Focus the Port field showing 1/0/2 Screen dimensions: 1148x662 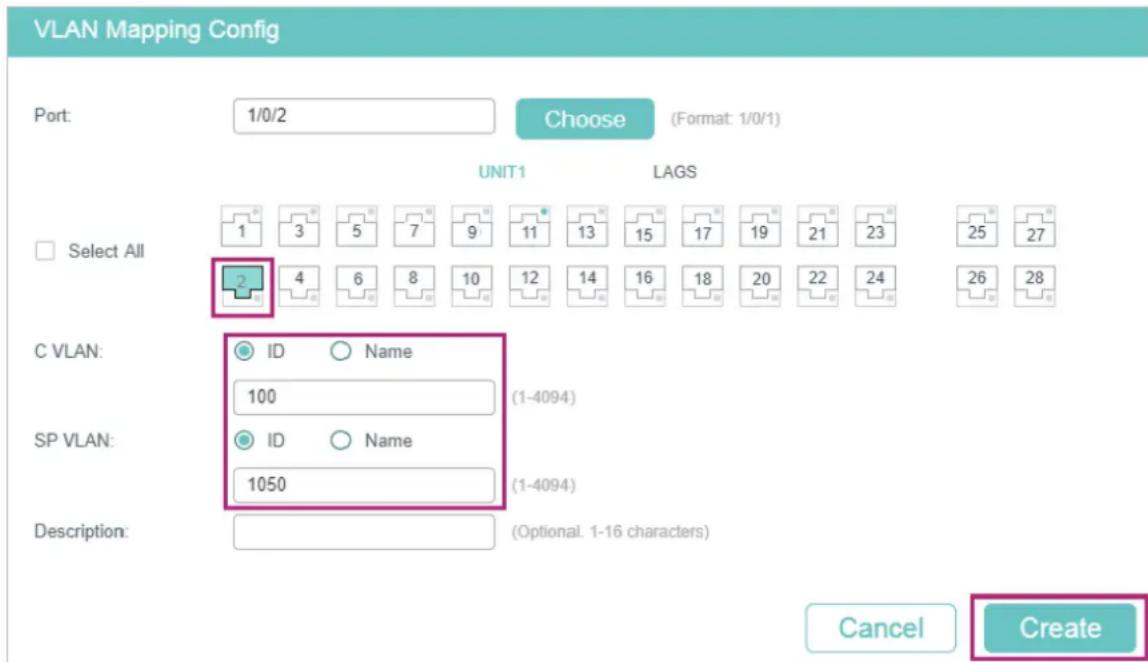364,116
